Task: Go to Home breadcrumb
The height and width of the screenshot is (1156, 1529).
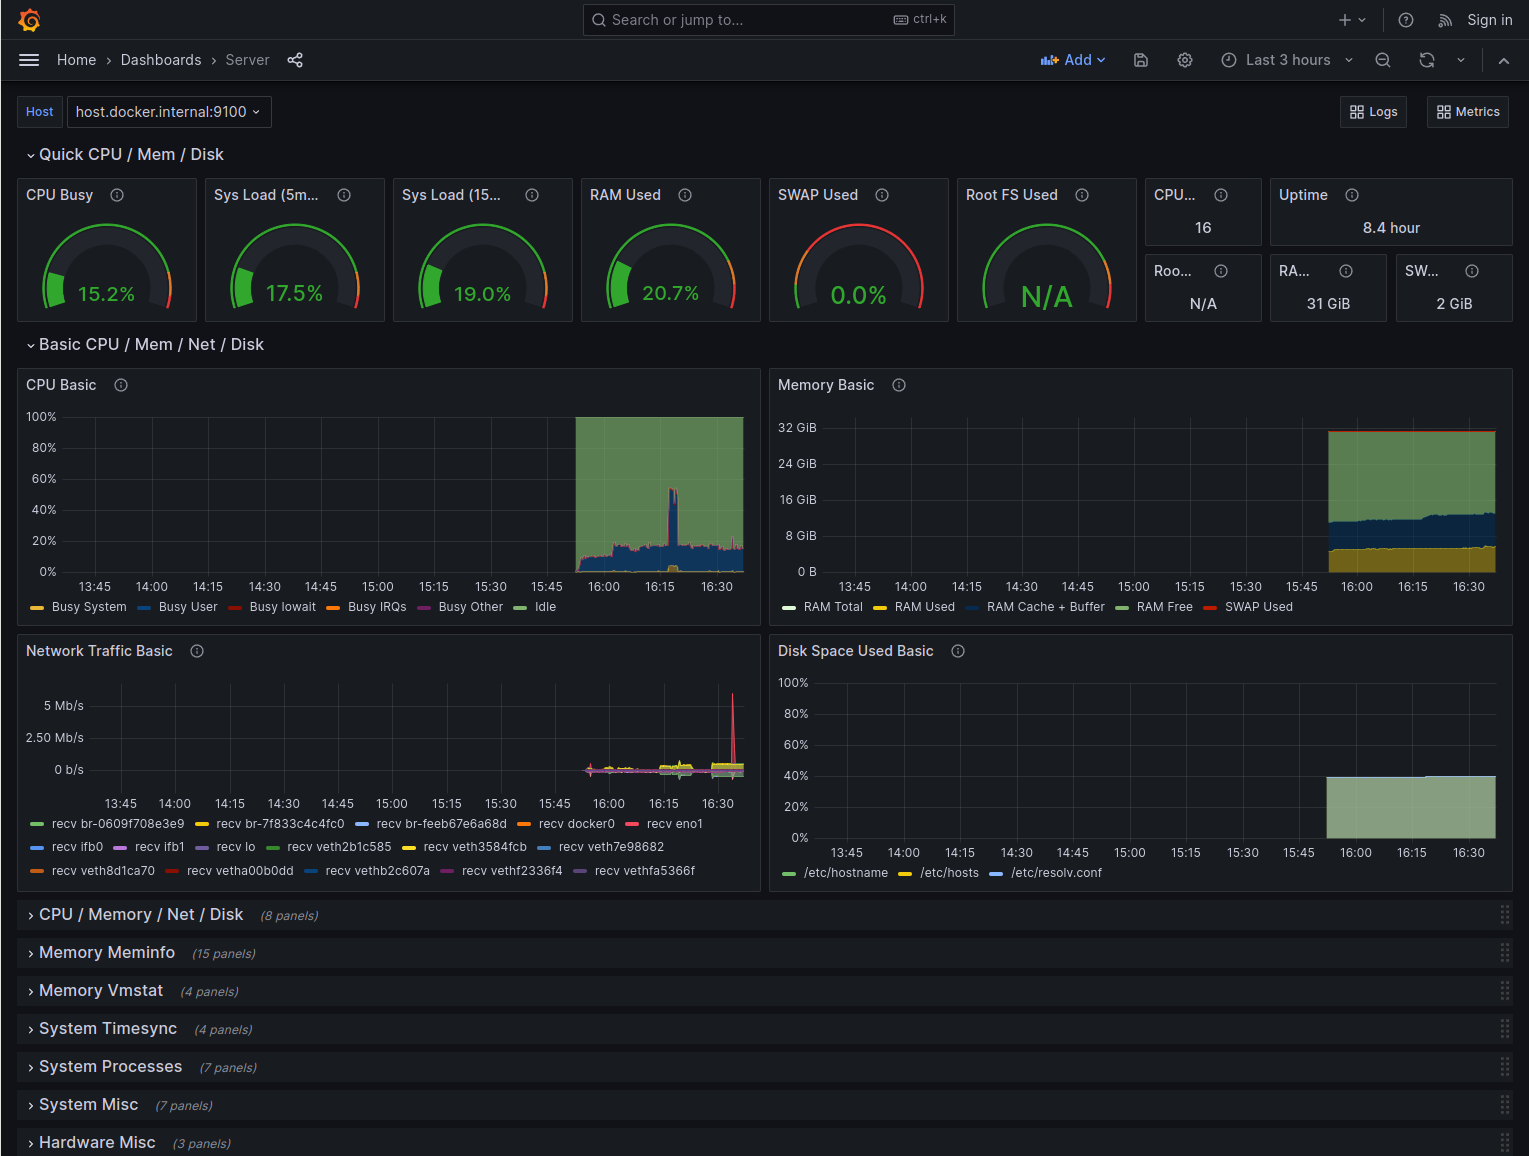Action: coord(77,60)
